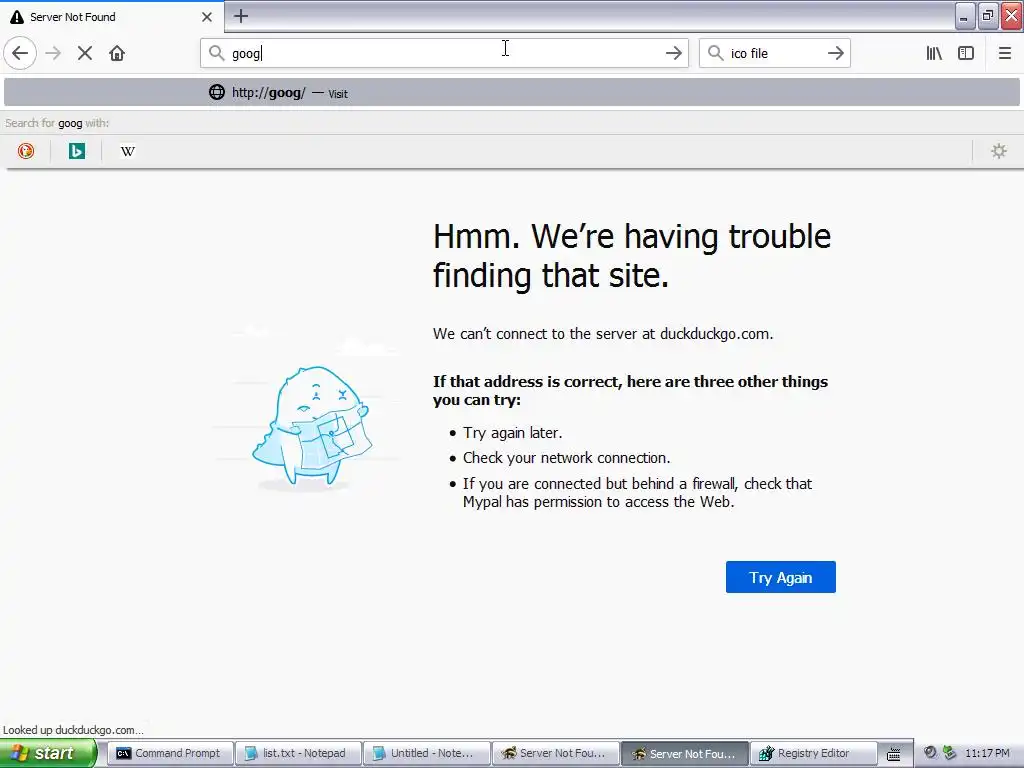Click the duckduckgo.com error message text
Image resolution: width=1024 pixels, height=768 pixels.
click(x=603, y=334)
